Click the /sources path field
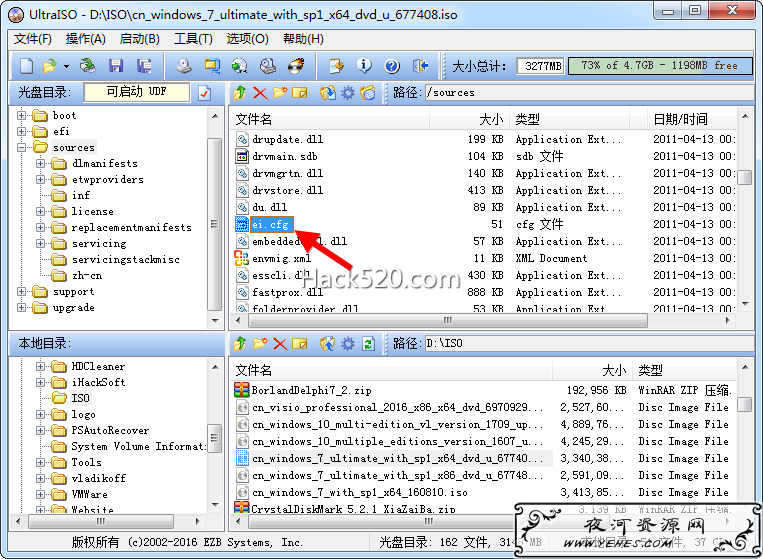Viewport: 763px width, 559px height. pos(589,92)
